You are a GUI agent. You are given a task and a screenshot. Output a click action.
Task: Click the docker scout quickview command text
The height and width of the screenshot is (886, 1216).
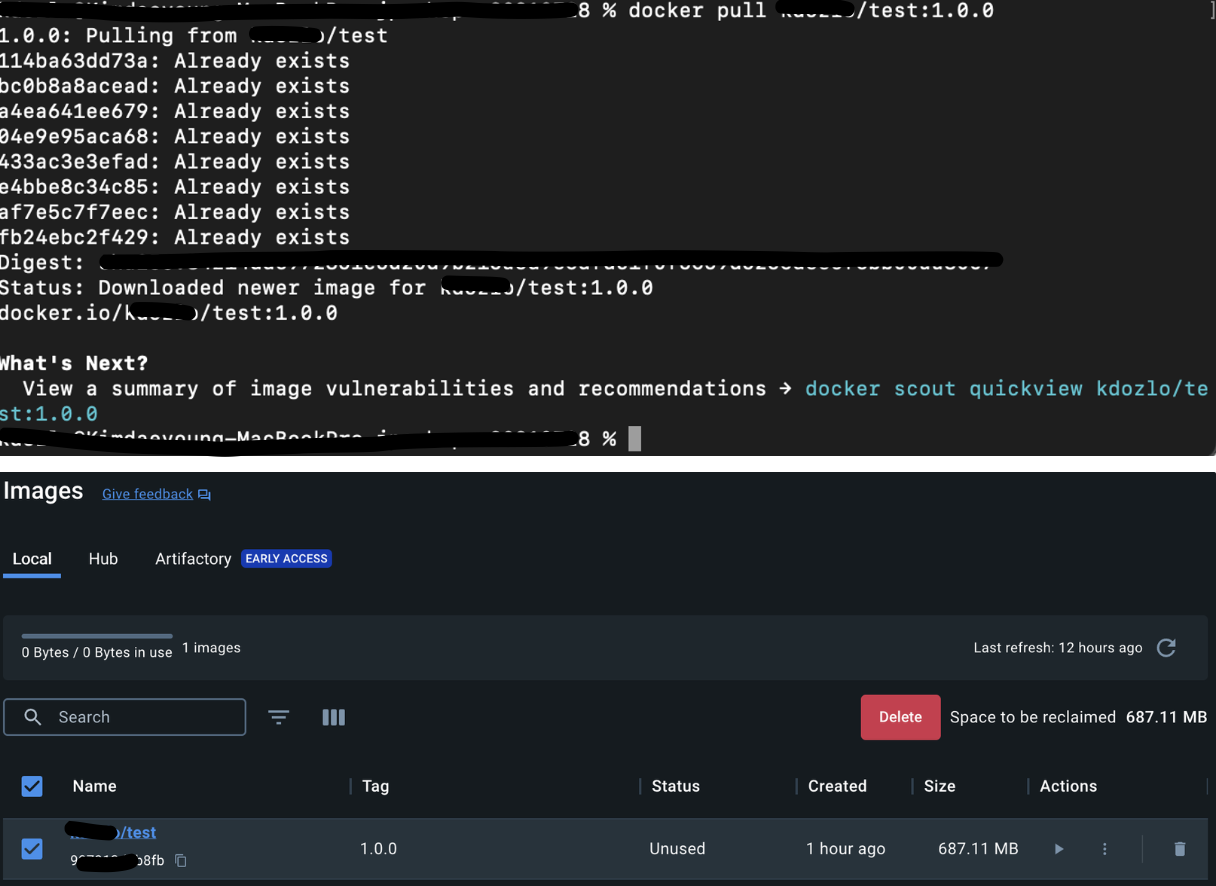[x=943, y=388]
